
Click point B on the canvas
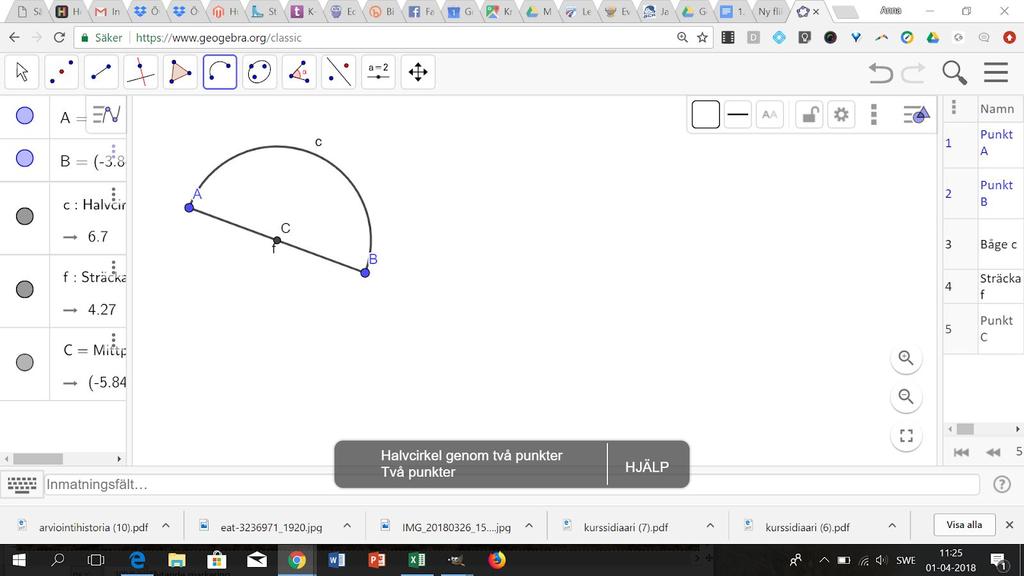[x=365, y=272]
